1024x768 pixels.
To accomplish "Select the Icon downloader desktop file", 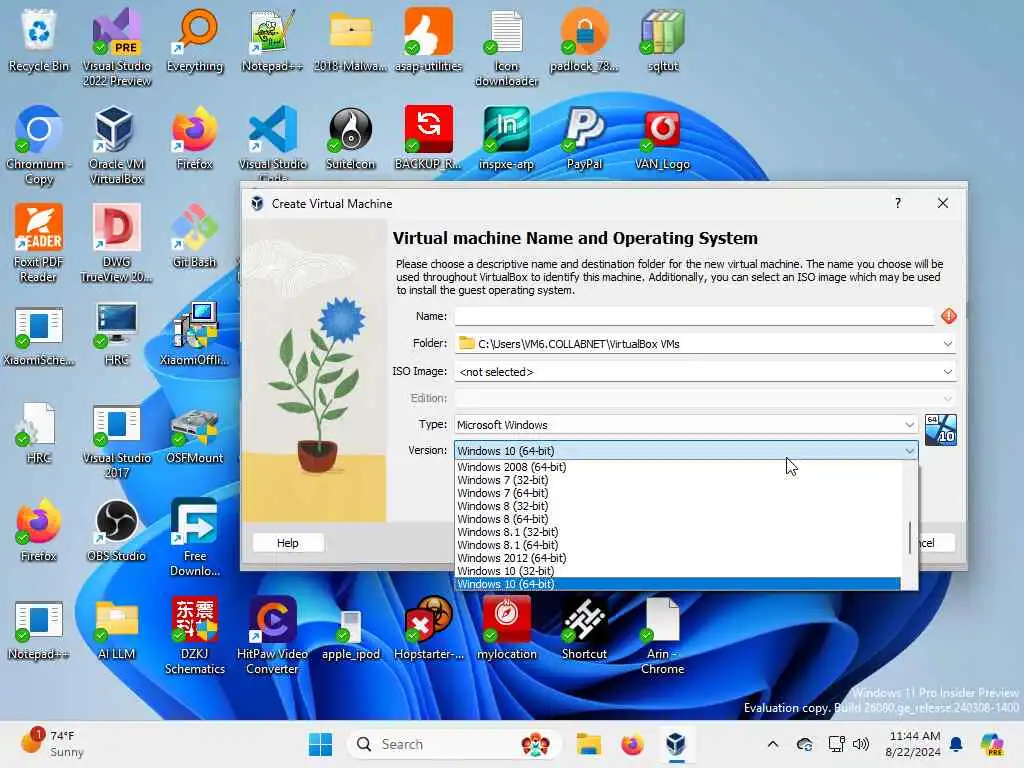I will coord(506,47).
